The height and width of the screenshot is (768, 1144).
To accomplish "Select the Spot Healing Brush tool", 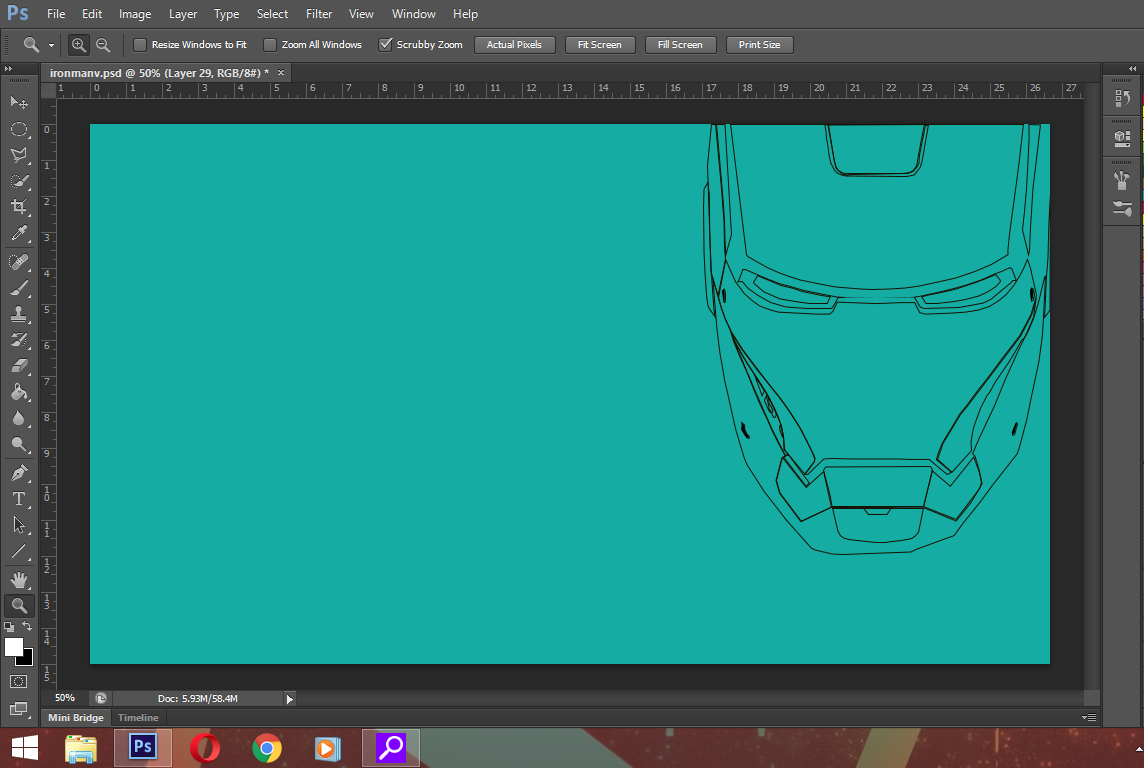I will (x=19, y=261).
